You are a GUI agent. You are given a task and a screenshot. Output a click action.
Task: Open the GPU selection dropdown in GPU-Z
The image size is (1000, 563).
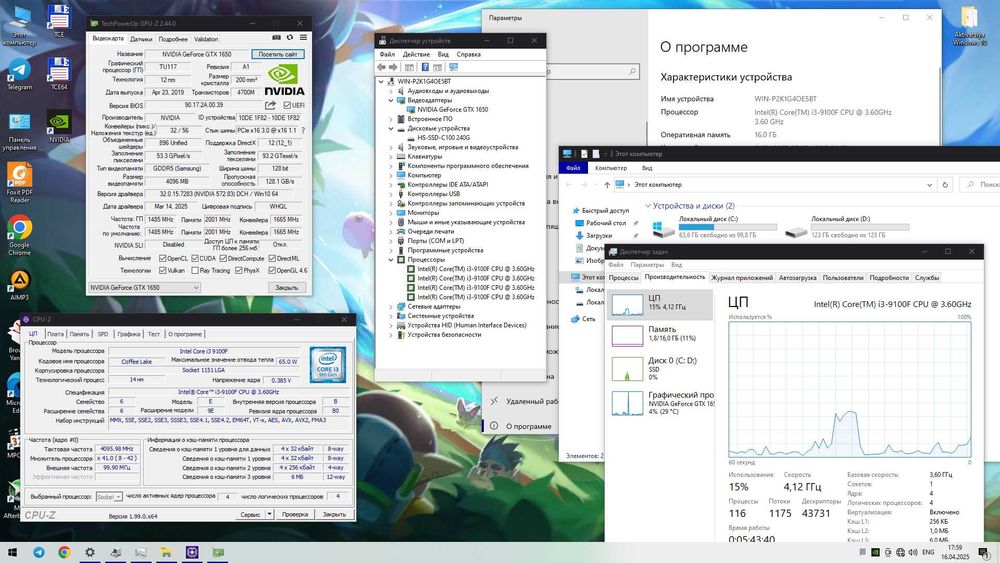(144, 288)
